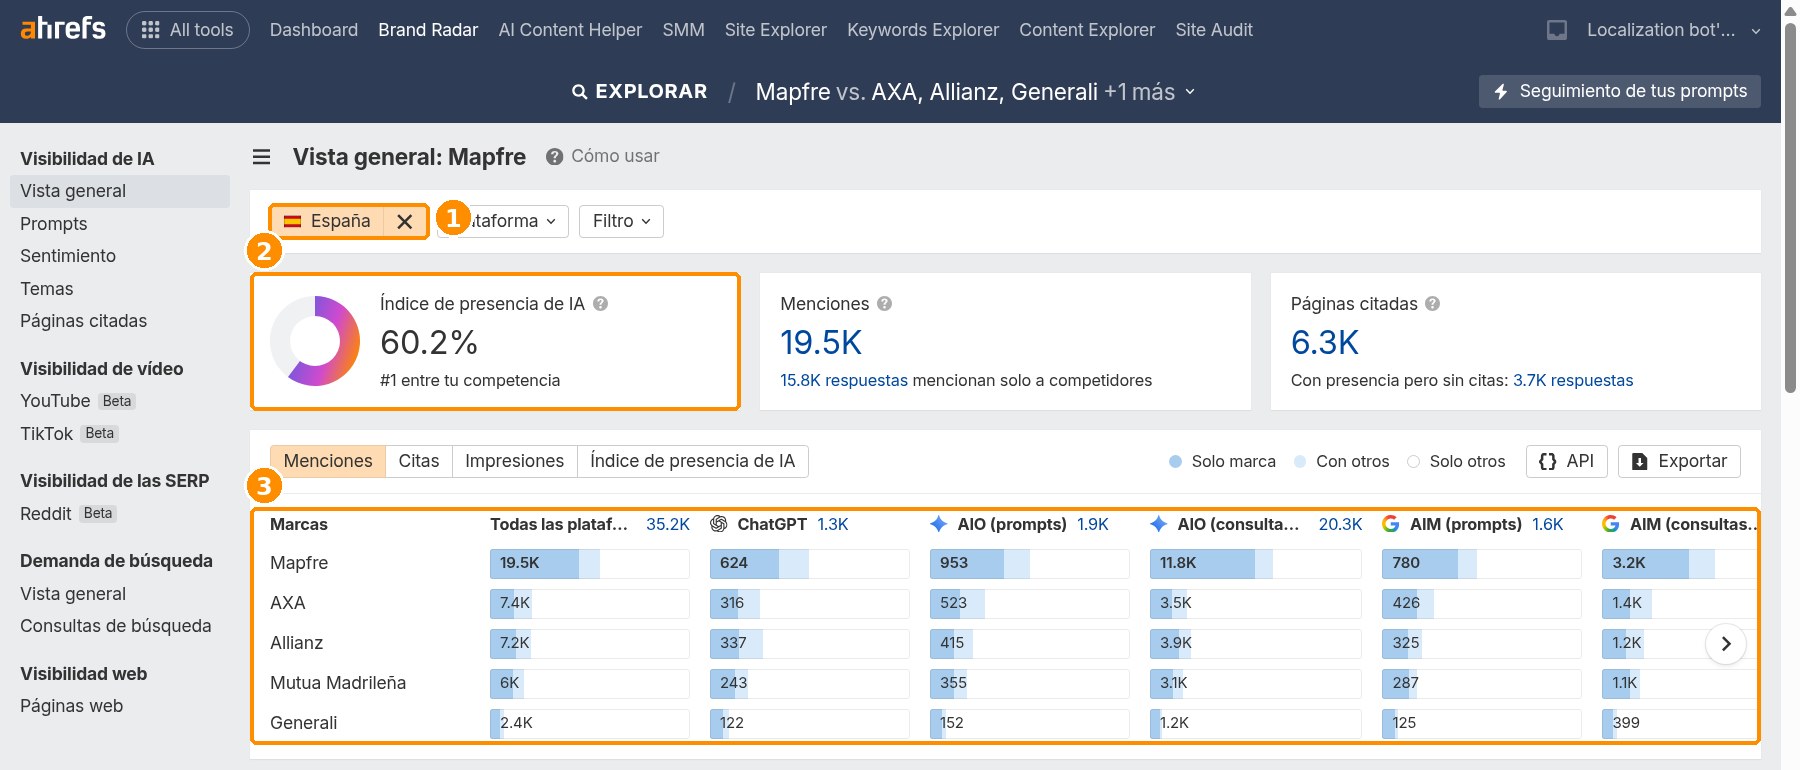1800x770 pixels.
Task: Click the 3.7K respuestas link
Action: coord(1573,380)
